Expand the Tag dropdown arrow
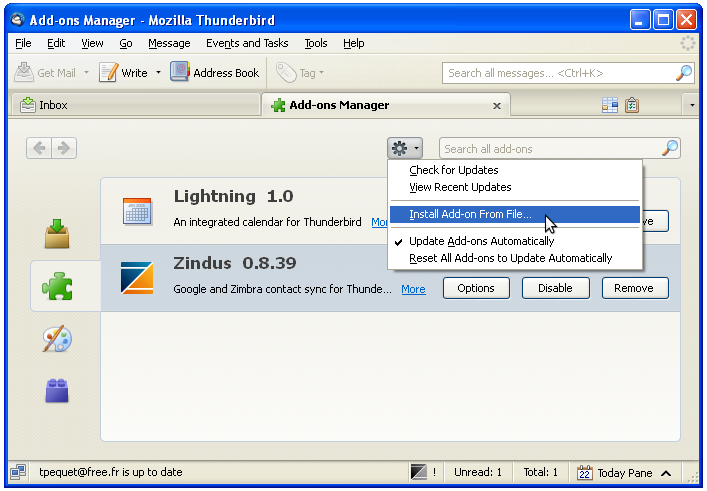Viewport: 707px width, 491px height. click(321, 72)
